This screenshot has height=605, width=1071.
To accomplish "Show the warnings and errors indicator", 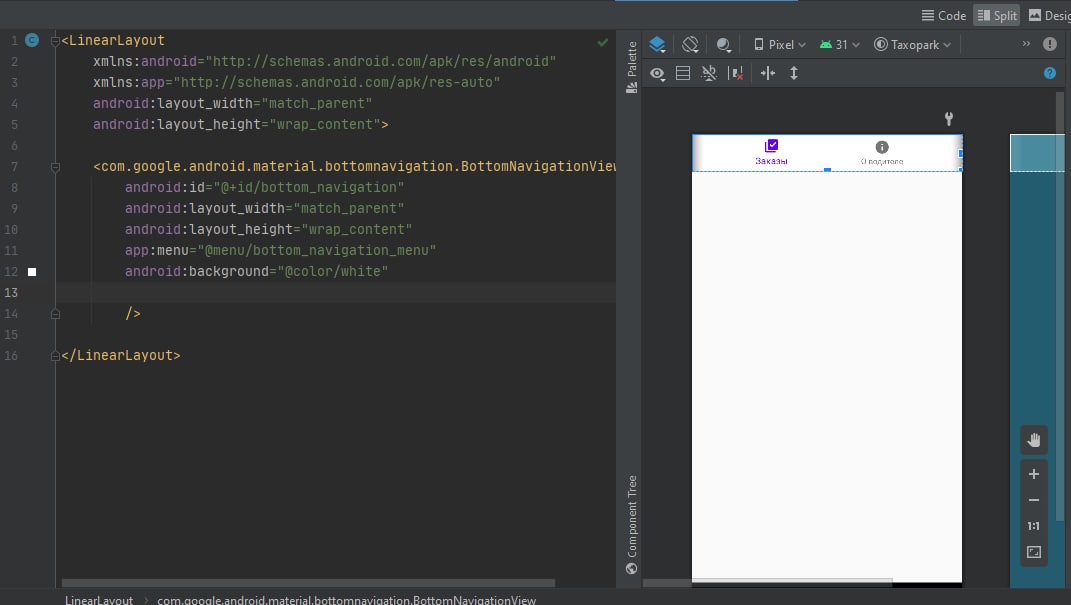I will [x=1049, y=44].
